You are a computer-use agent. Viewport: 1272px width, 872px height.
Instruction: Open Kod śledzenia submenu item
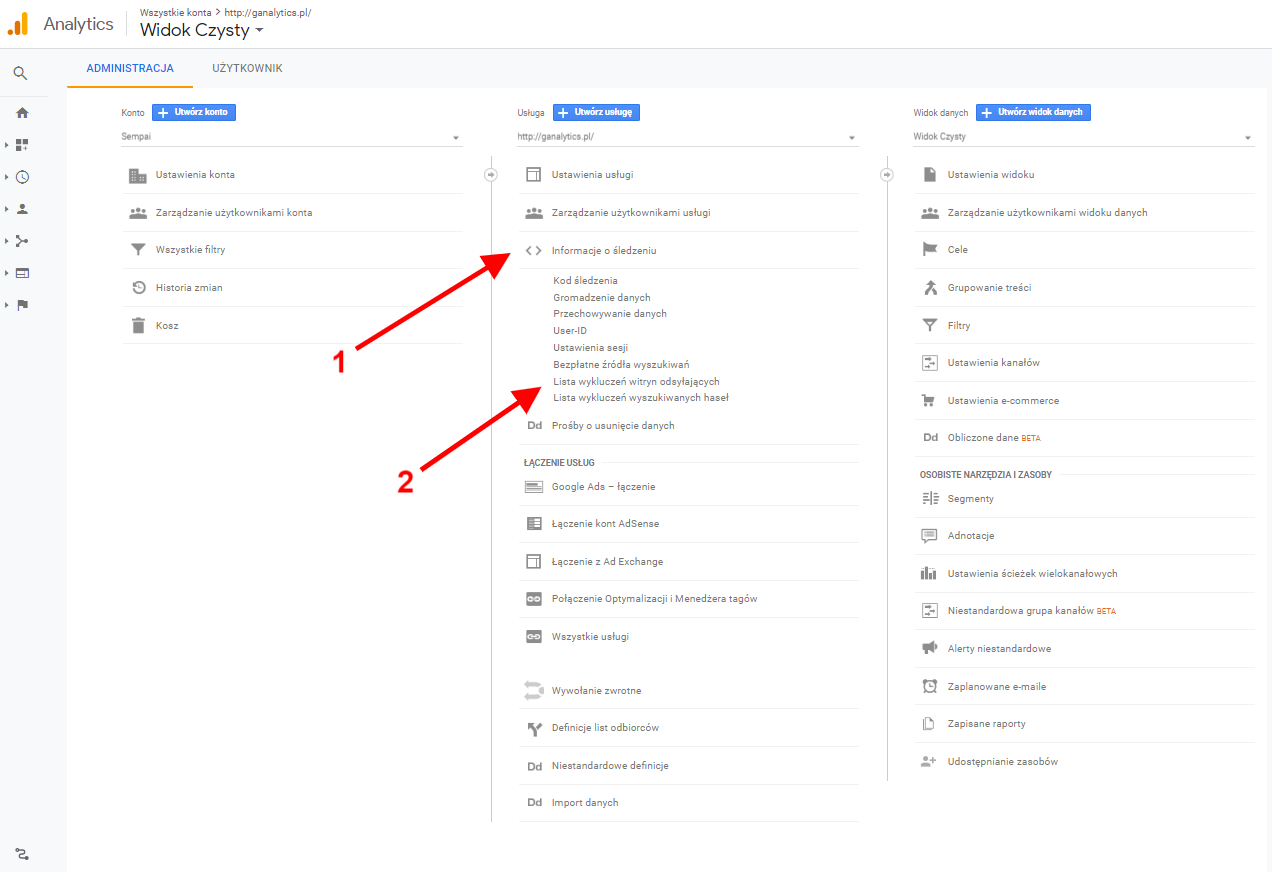coord(585,281)
